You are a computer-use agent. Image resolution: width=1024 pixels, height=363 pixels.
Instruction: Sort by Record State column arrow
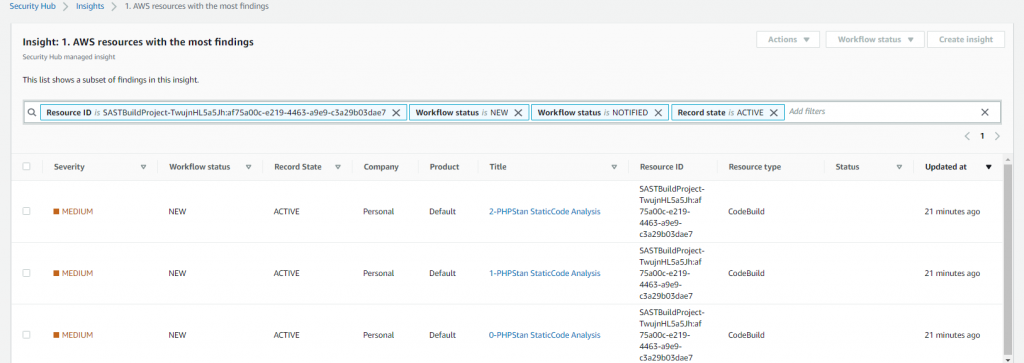[338, 167]
